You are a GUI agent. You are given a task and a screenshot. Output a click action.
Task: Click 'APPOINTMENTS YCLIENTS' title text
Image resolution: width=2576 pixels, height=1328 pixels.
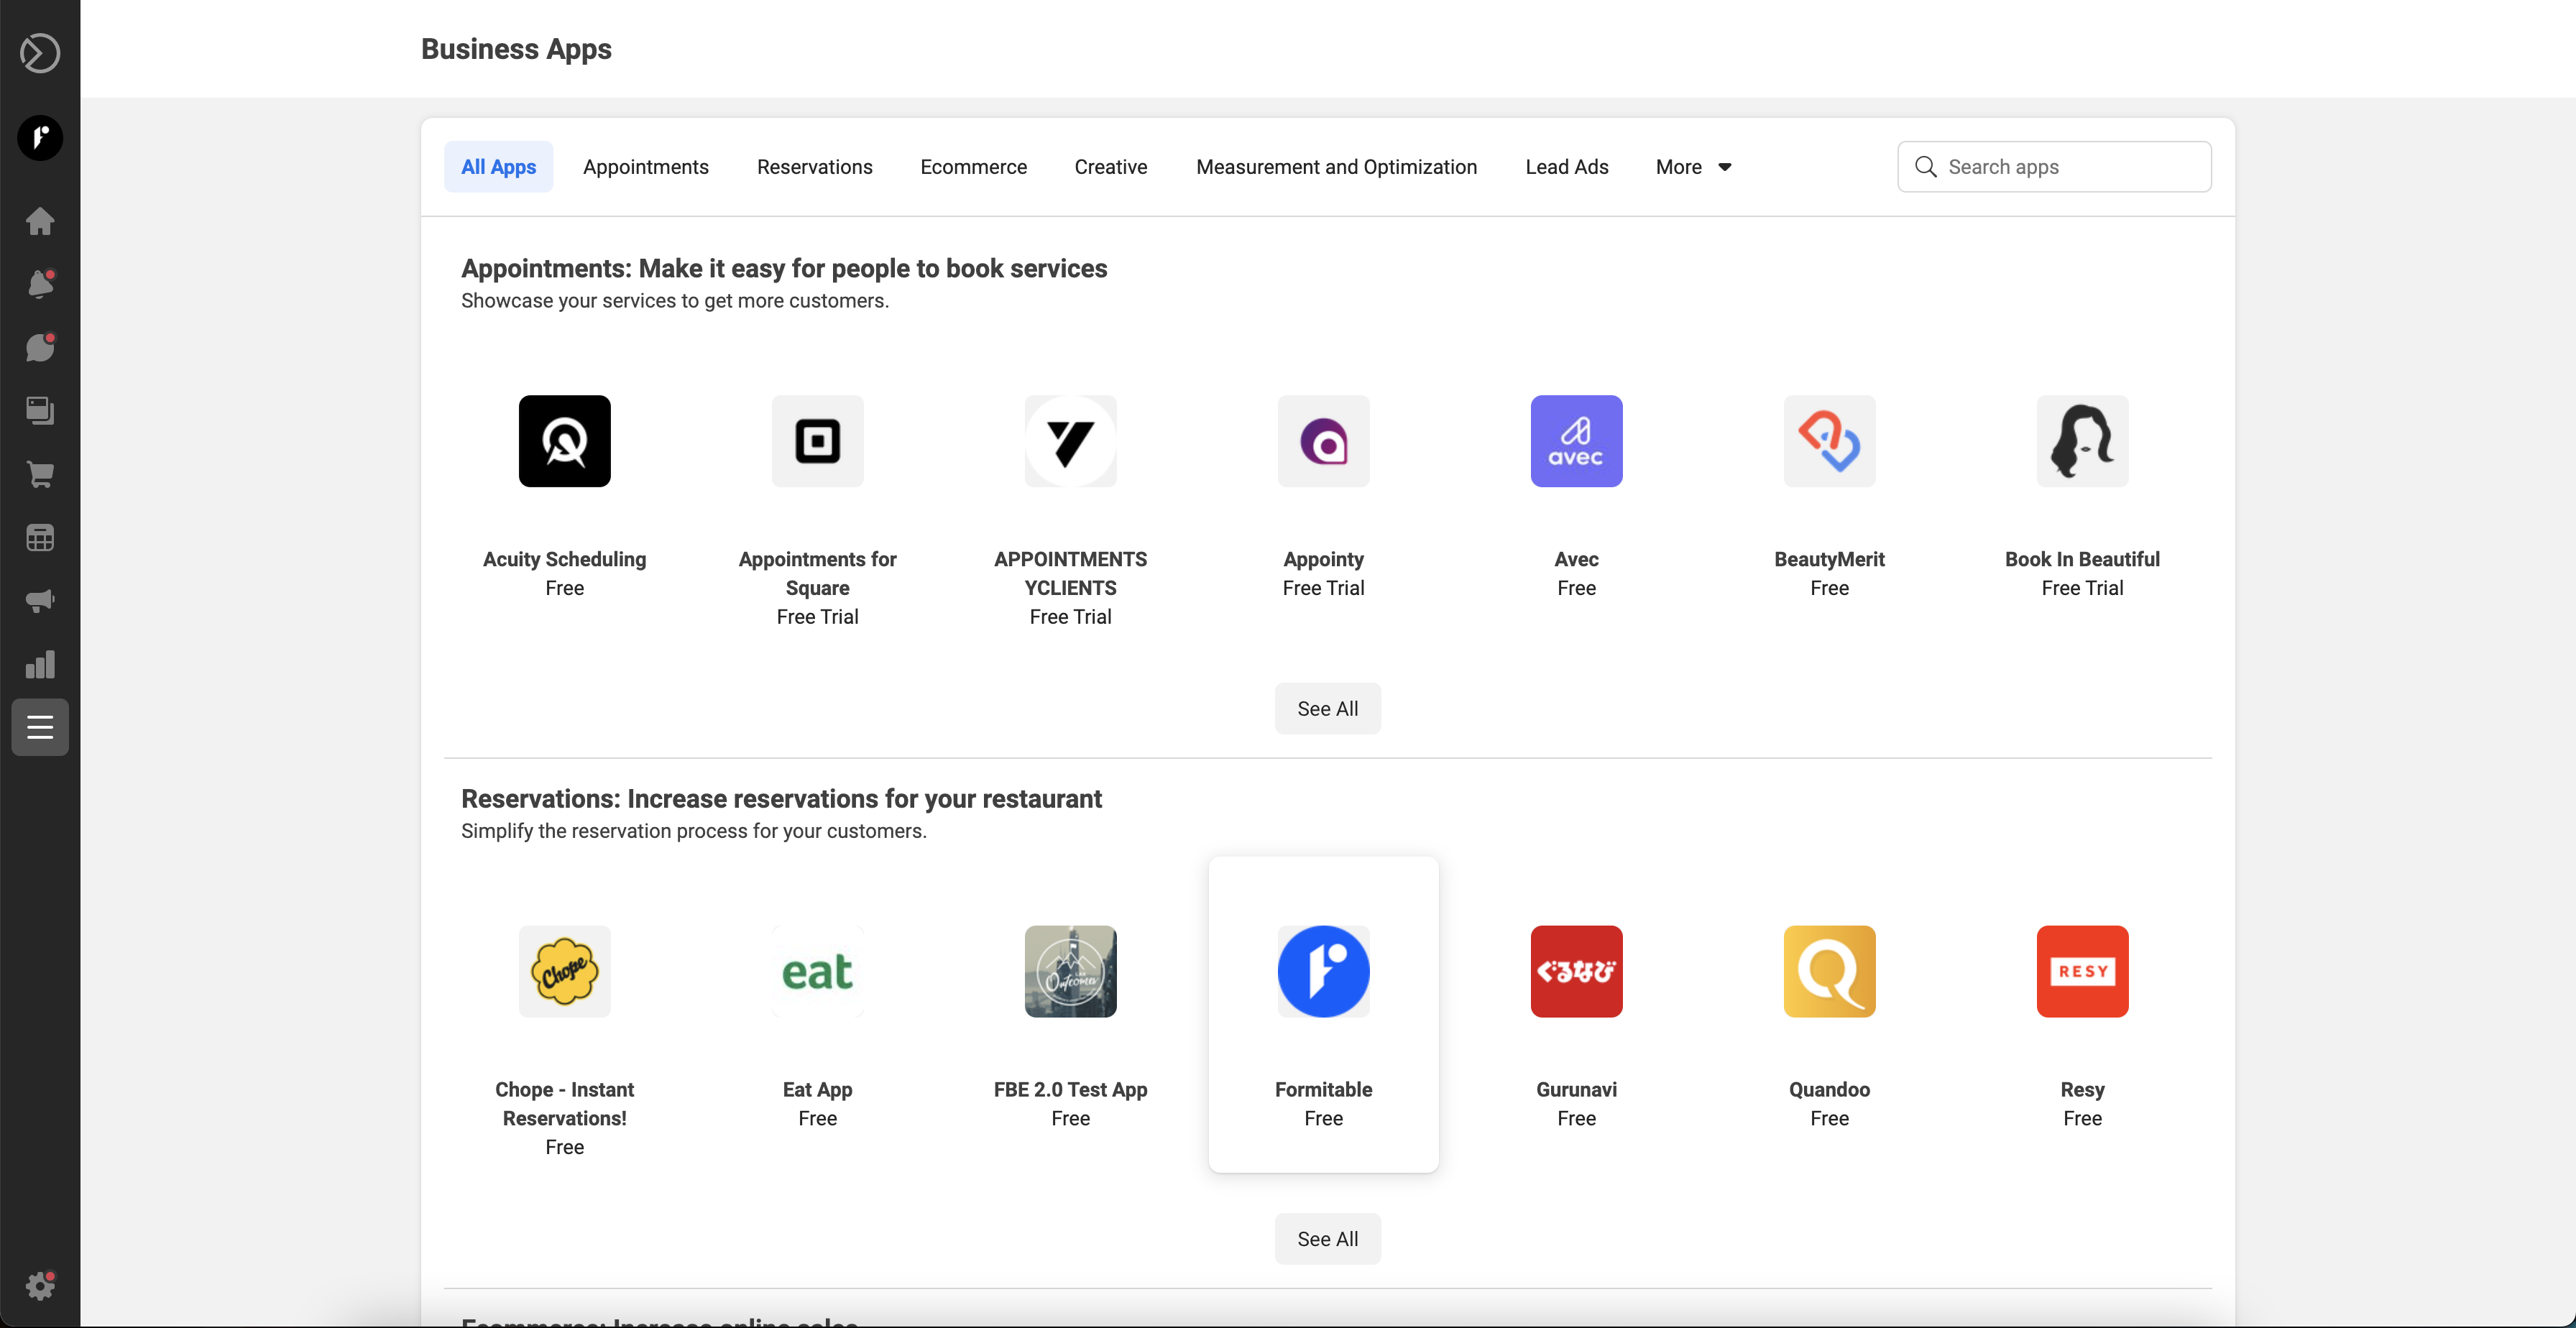click(1070, 573)
